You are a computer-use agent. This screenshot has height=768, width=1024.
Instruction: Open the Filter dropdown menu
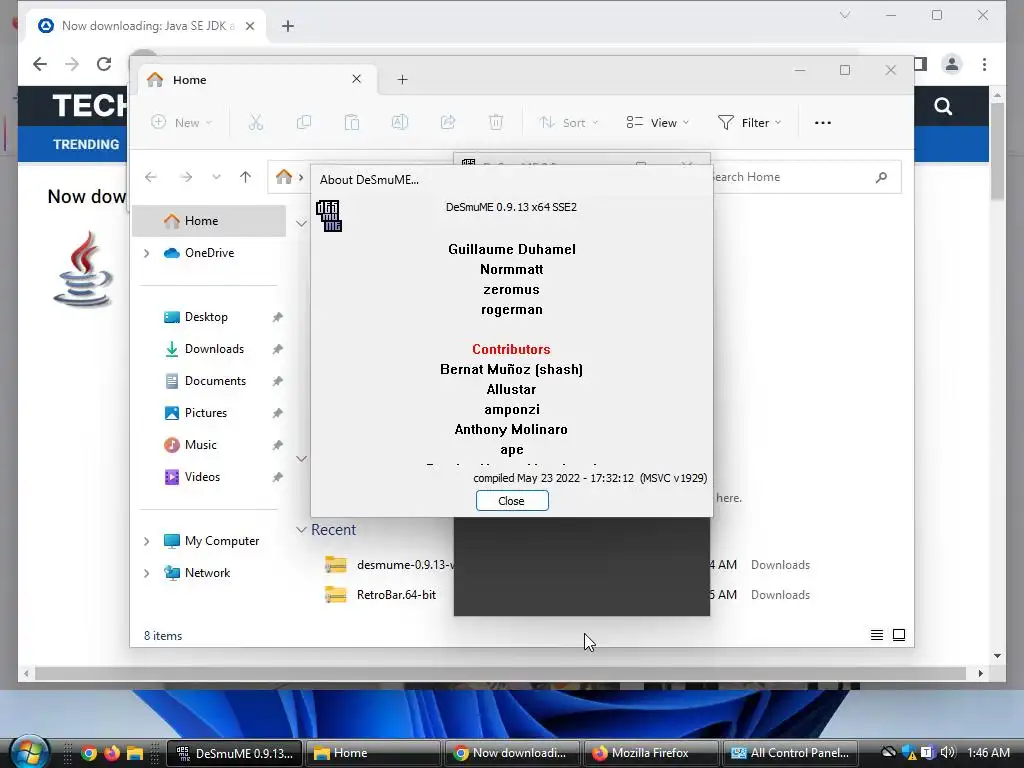(x=749, y=122)
